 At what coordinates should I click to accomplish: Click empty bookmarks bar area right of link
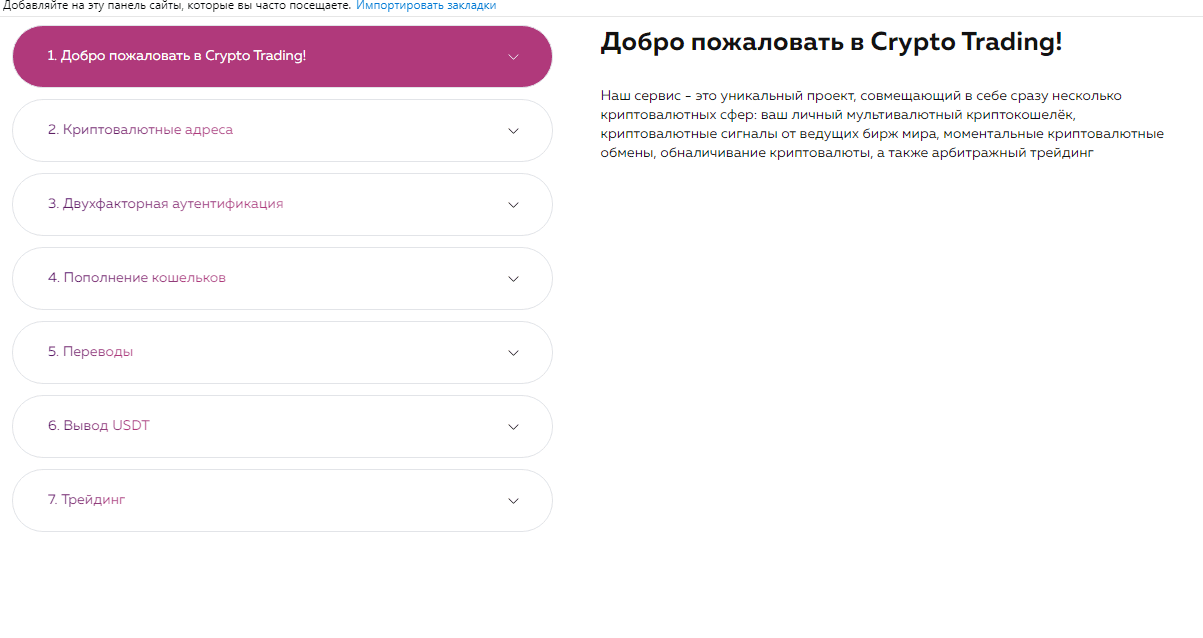click(x=850, y=6)
